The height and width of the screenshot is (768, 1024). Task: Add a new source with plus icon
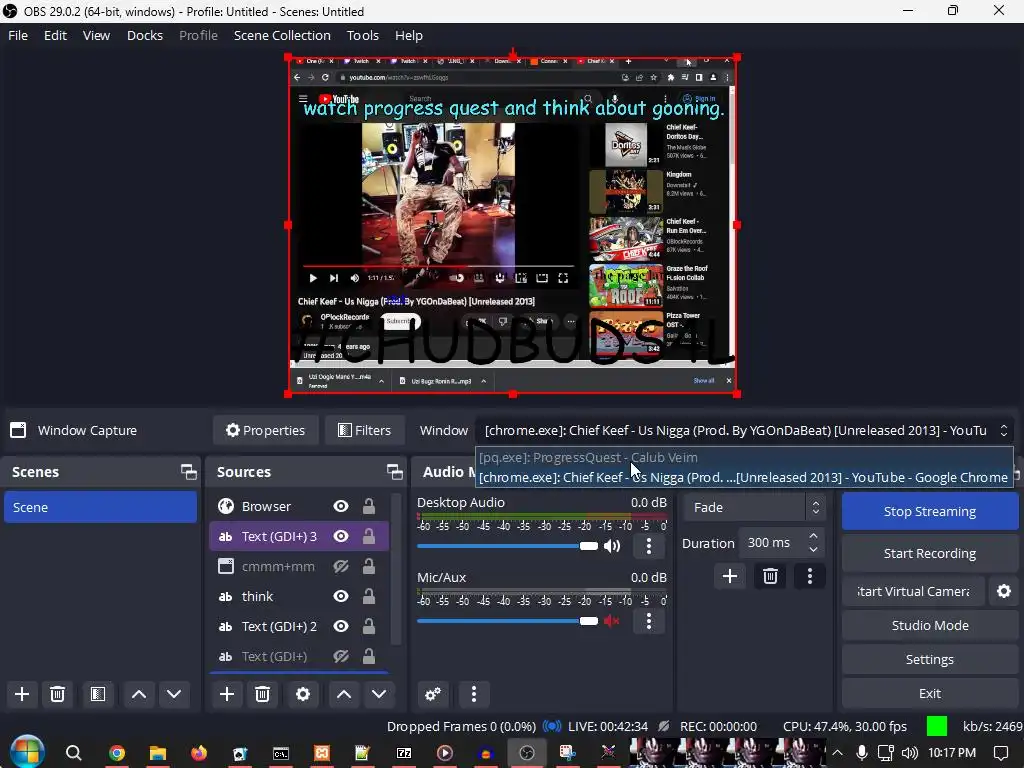(x=227, y=694)
